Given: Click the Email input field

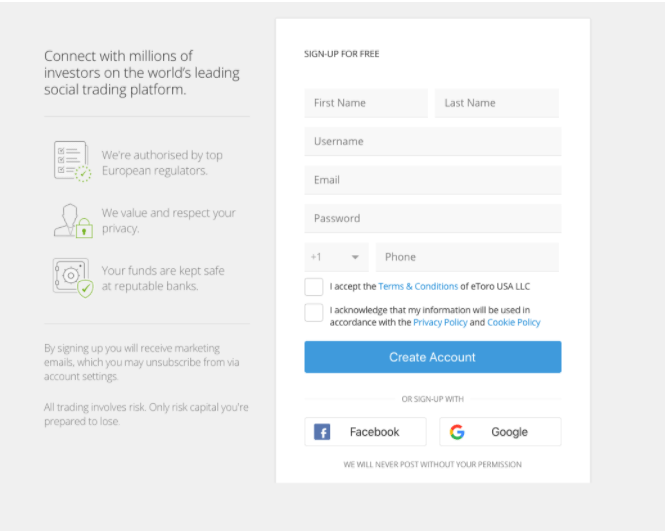Looking at the screenshot, I should tap(432, 180).
